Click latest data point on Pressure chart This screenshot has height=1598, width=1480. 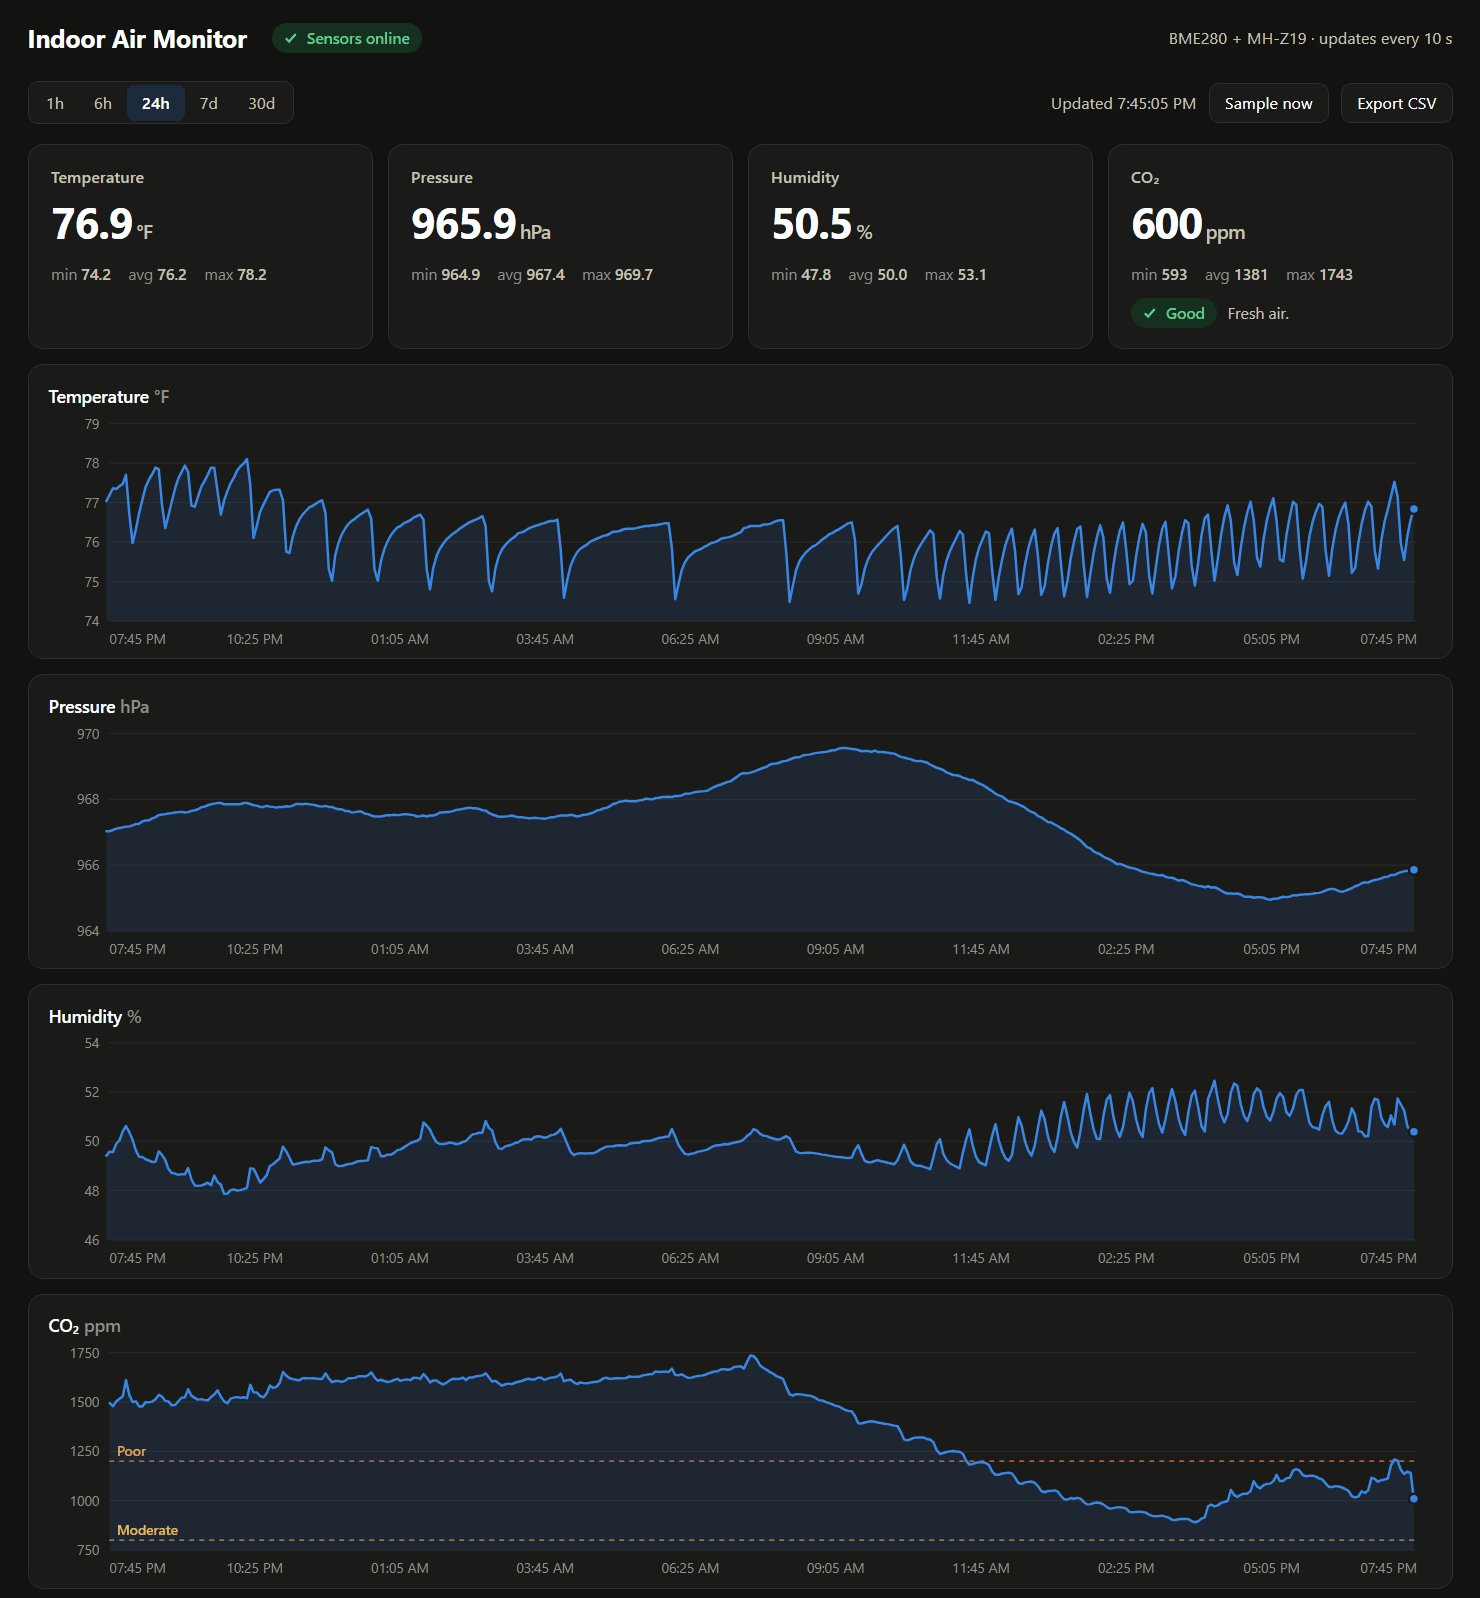pos(1413,870)
